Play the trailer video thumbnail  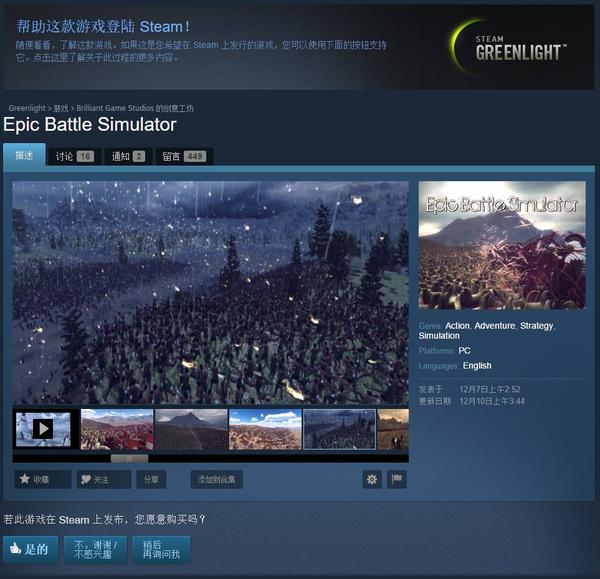pos(43,429)
